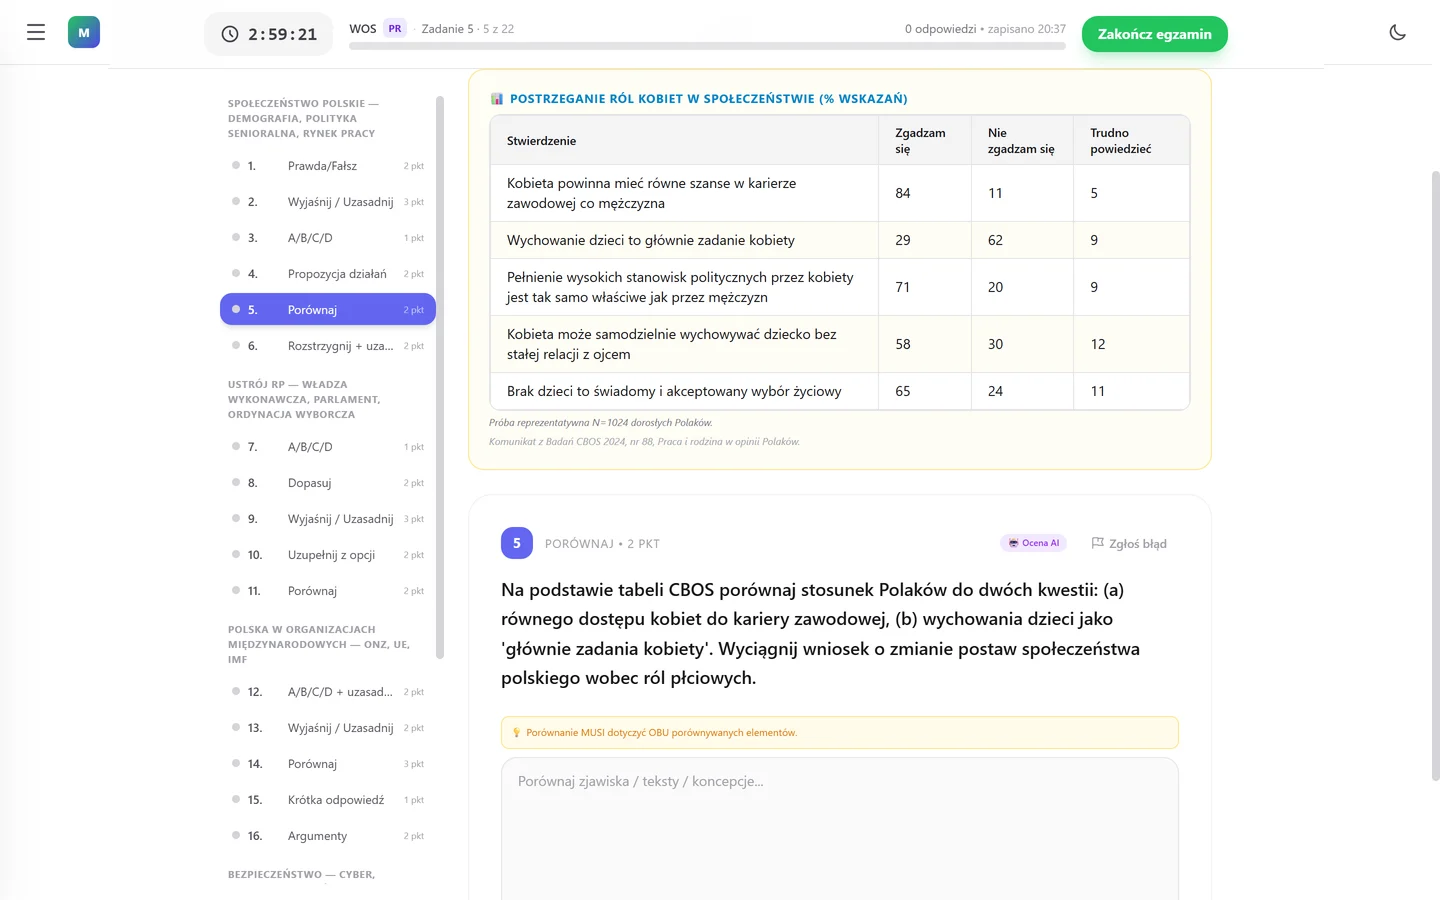
Task: Click the 'Zadanie 5 · 5 z 22' label
Action: [468, 29]
